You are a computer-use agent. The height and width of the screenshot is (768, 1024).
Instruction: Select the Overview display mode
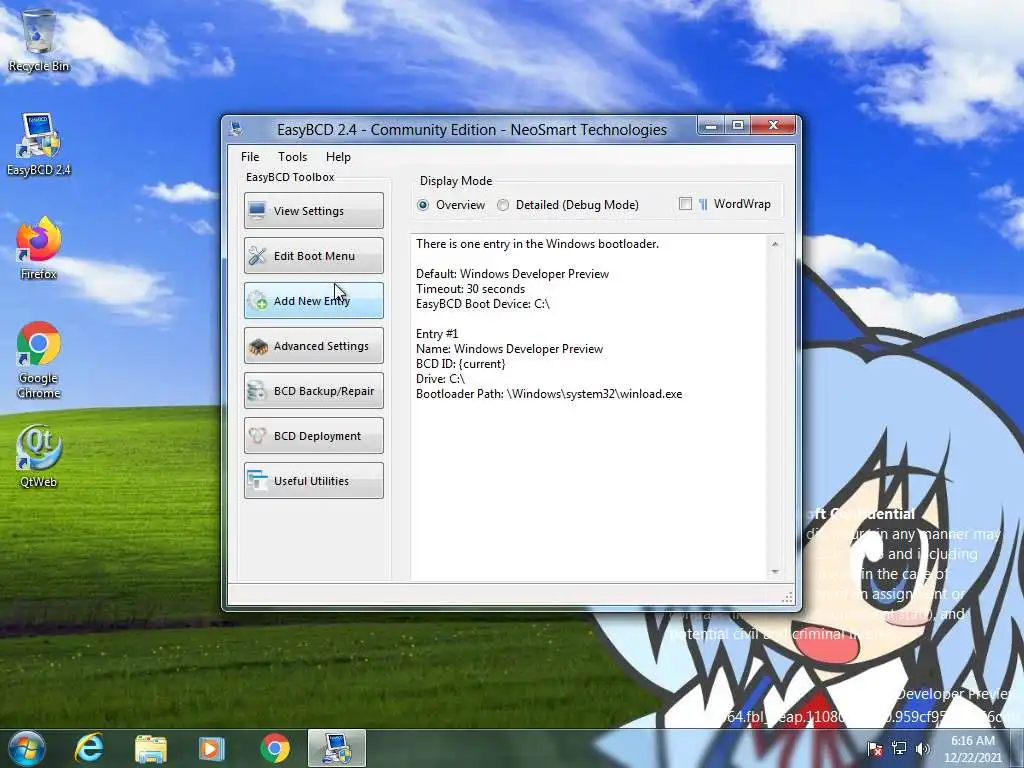click(451, 205)
